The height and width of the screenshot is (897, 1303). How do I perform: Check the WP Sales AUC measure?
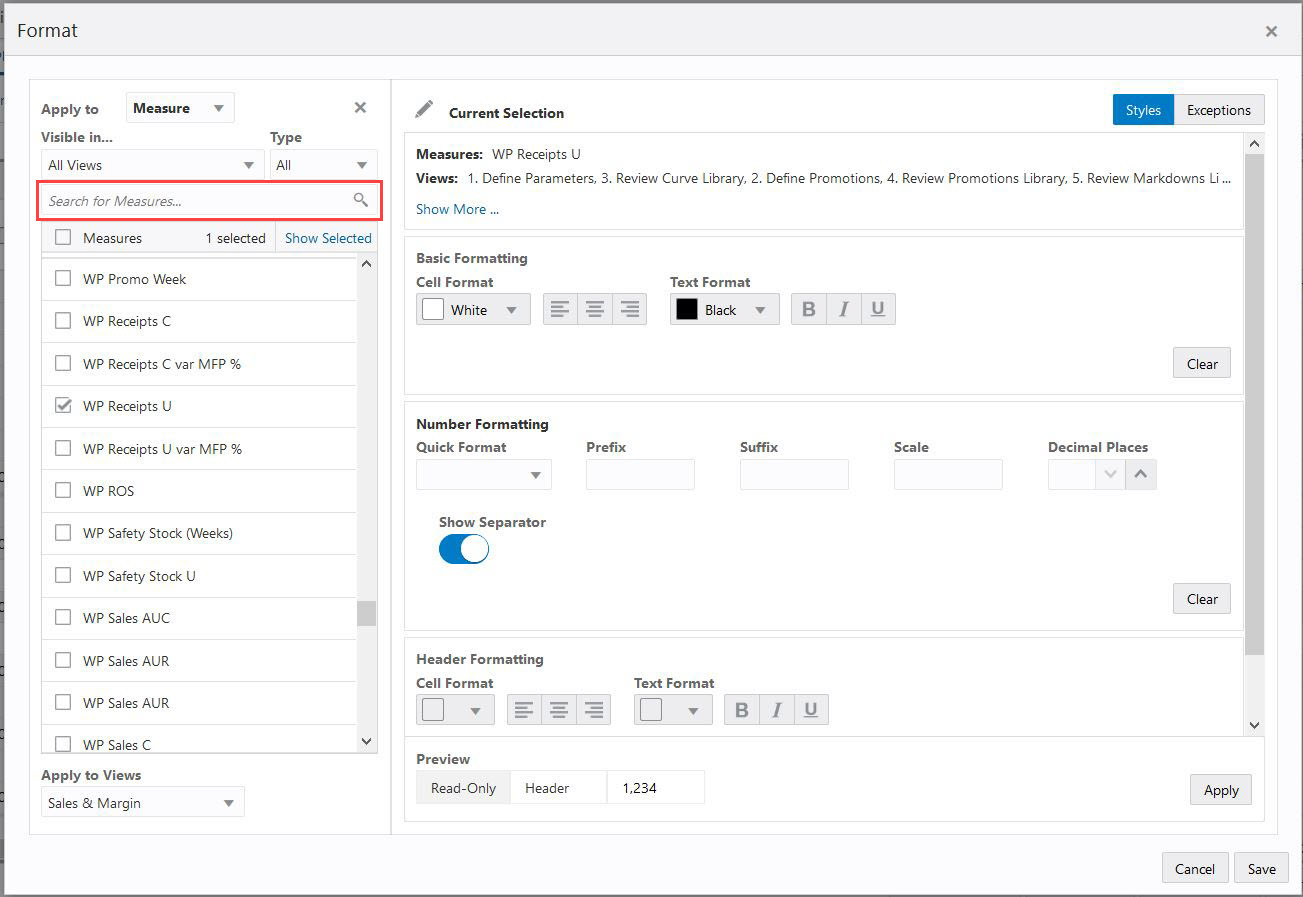tap(63, 618)
